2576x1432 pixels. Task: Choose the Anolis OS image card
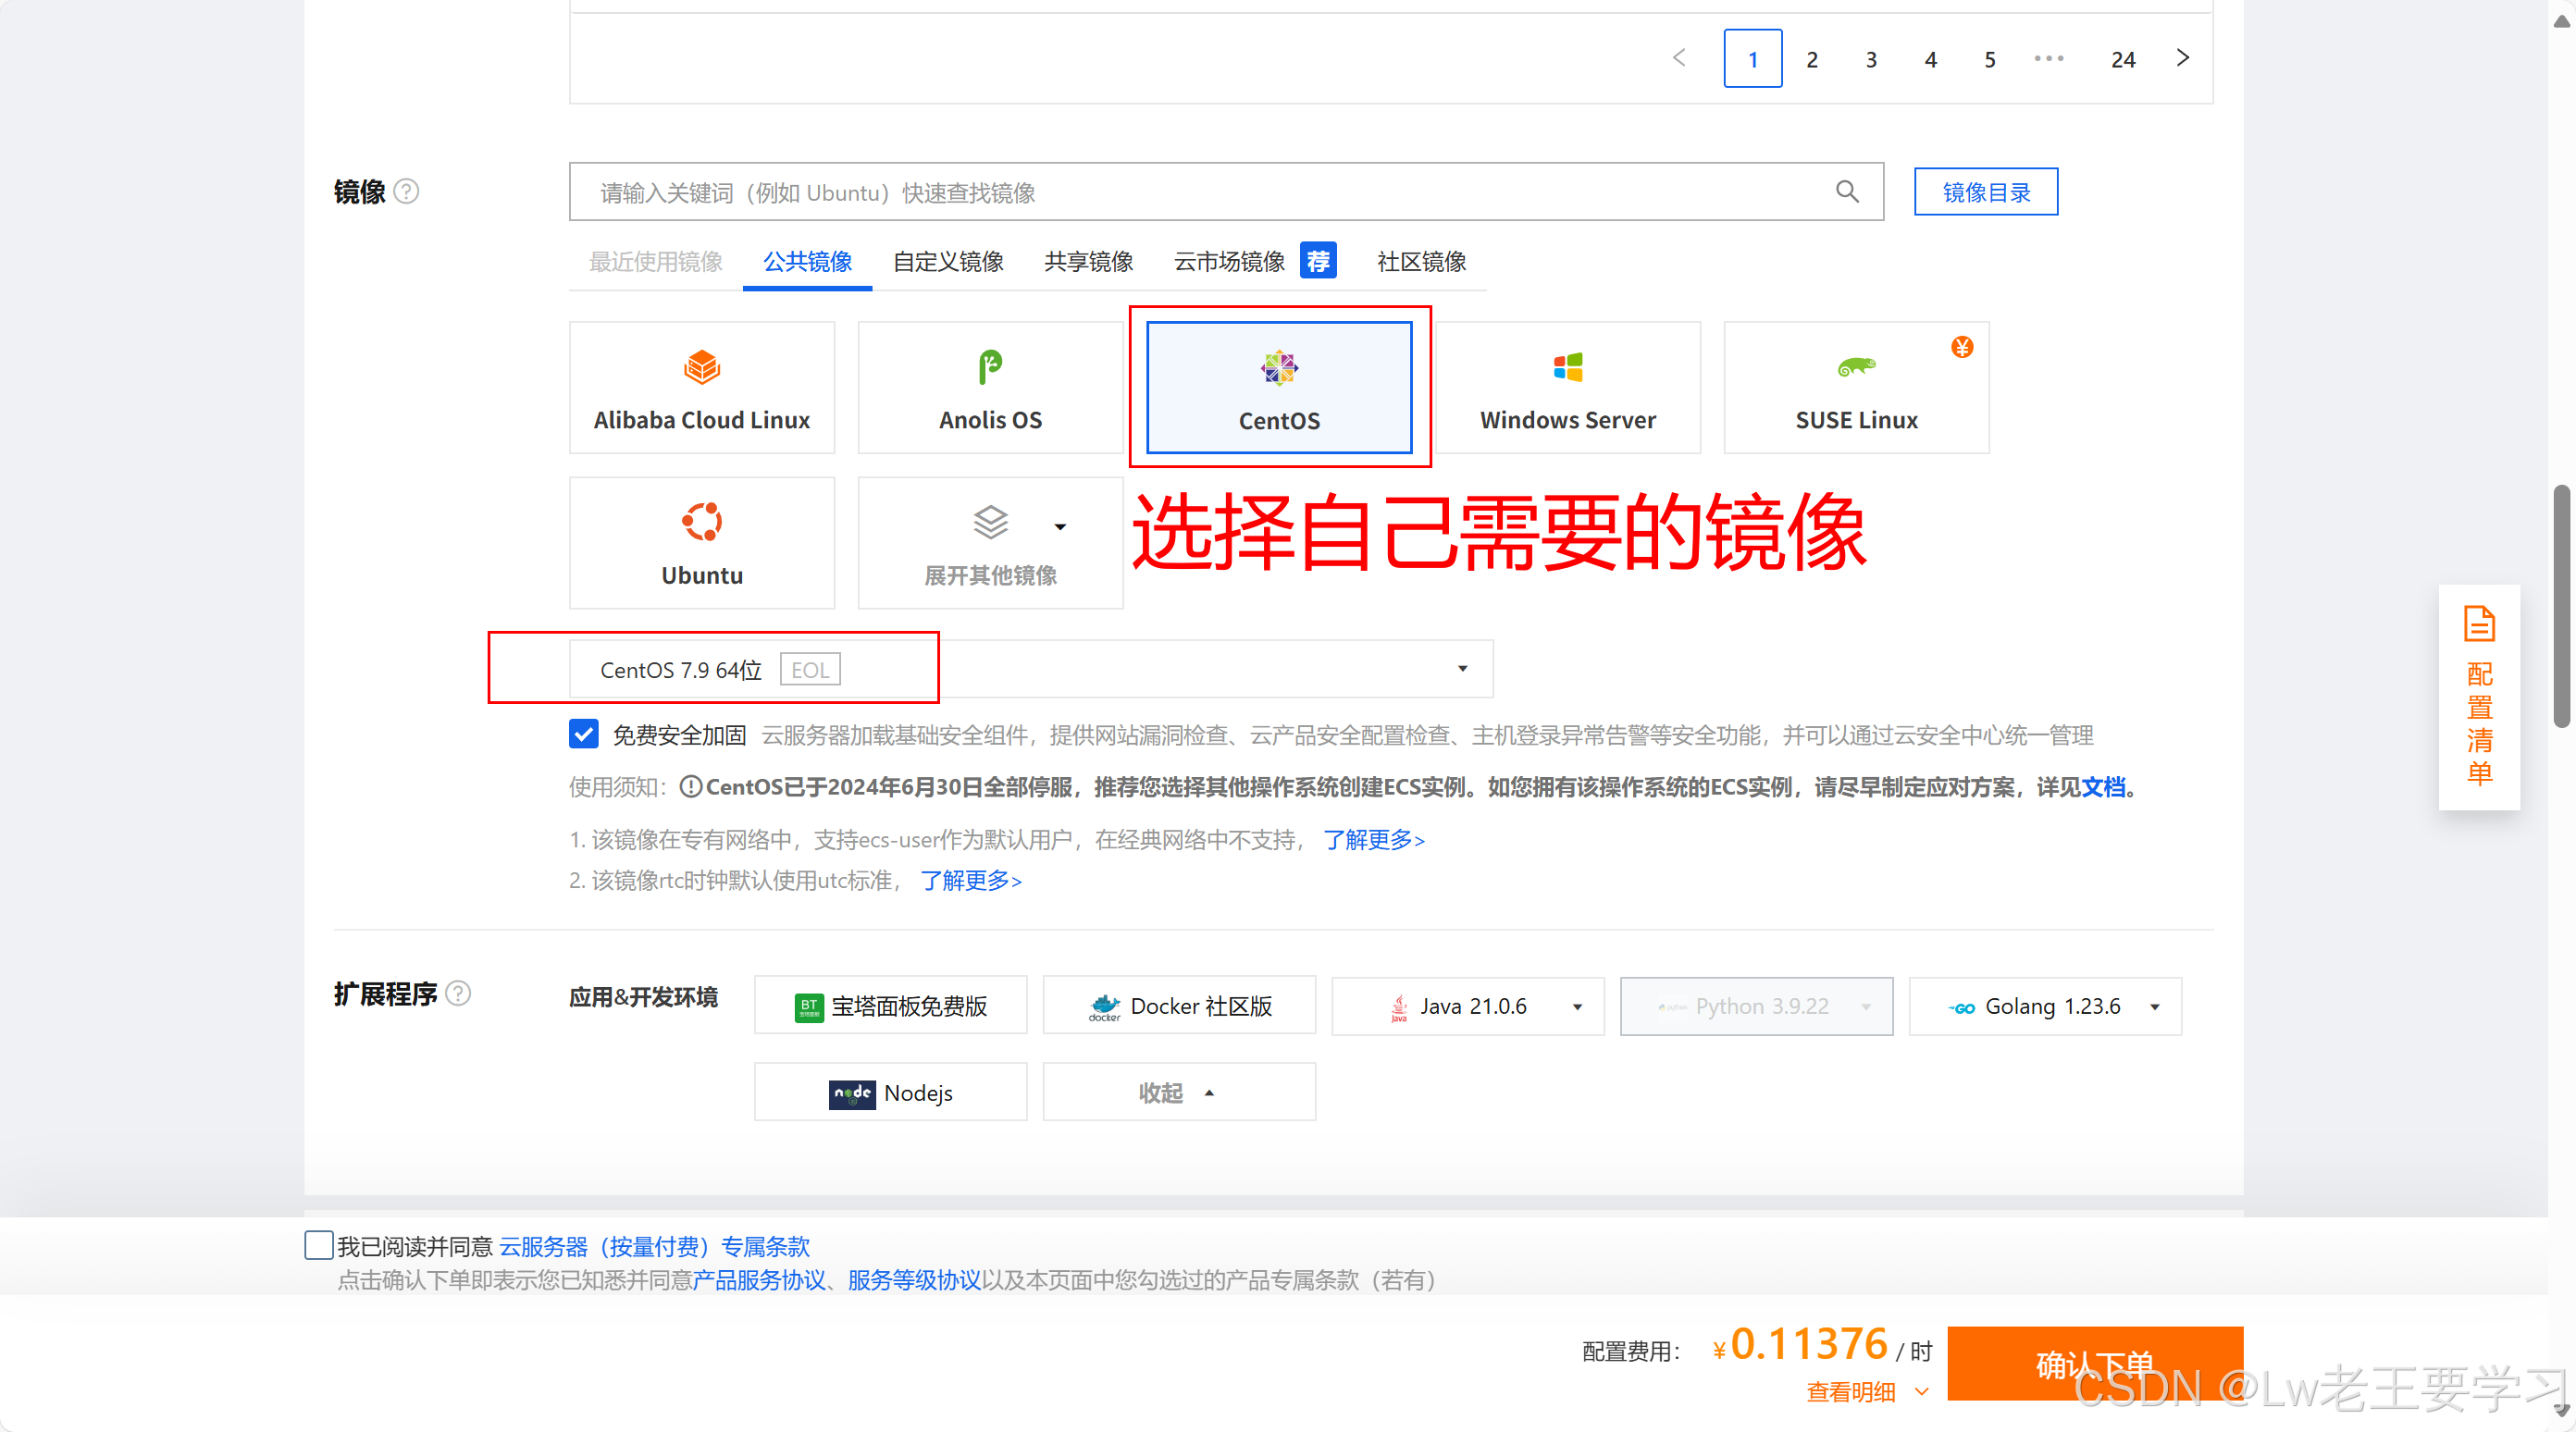(990, 387)
